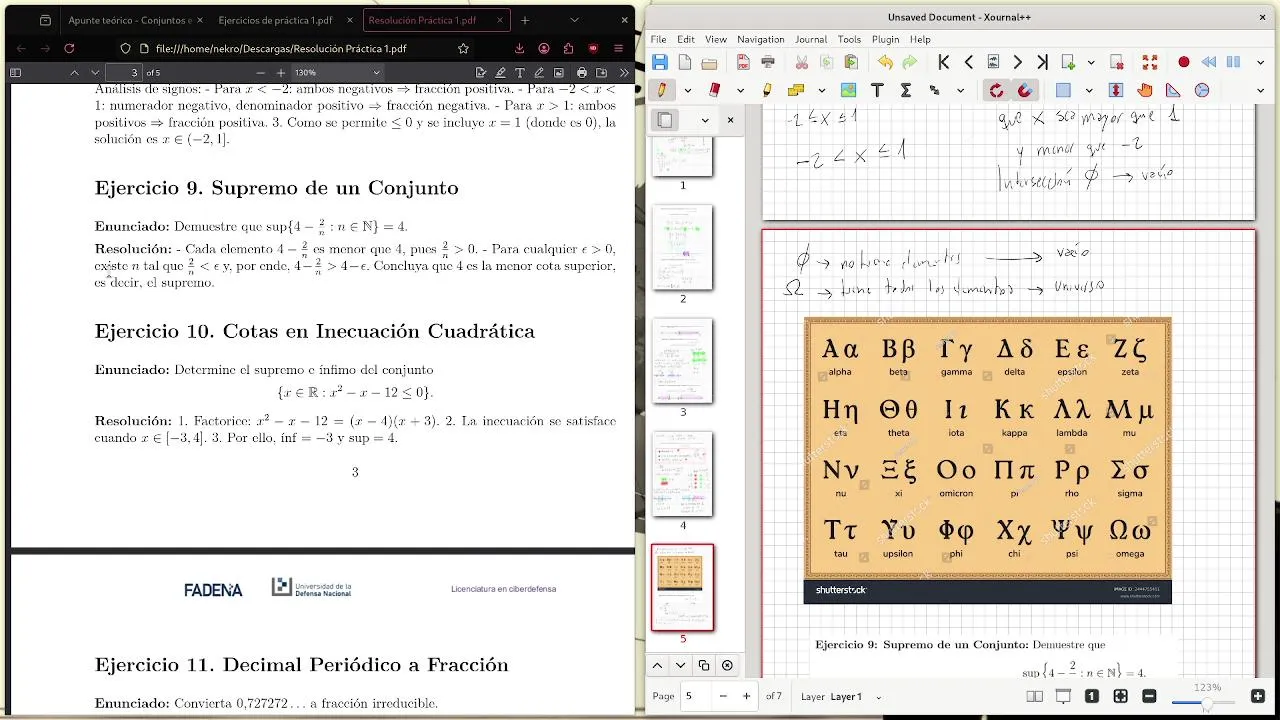Expand the Eraser options dropdown

[740, 90]
